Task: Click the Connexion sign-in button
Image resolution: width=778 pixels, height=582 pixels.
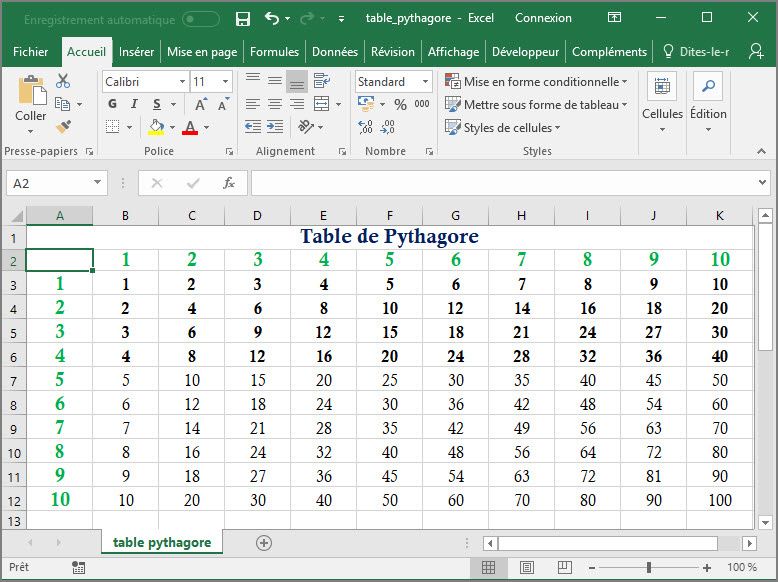Action: click(543, 18)
